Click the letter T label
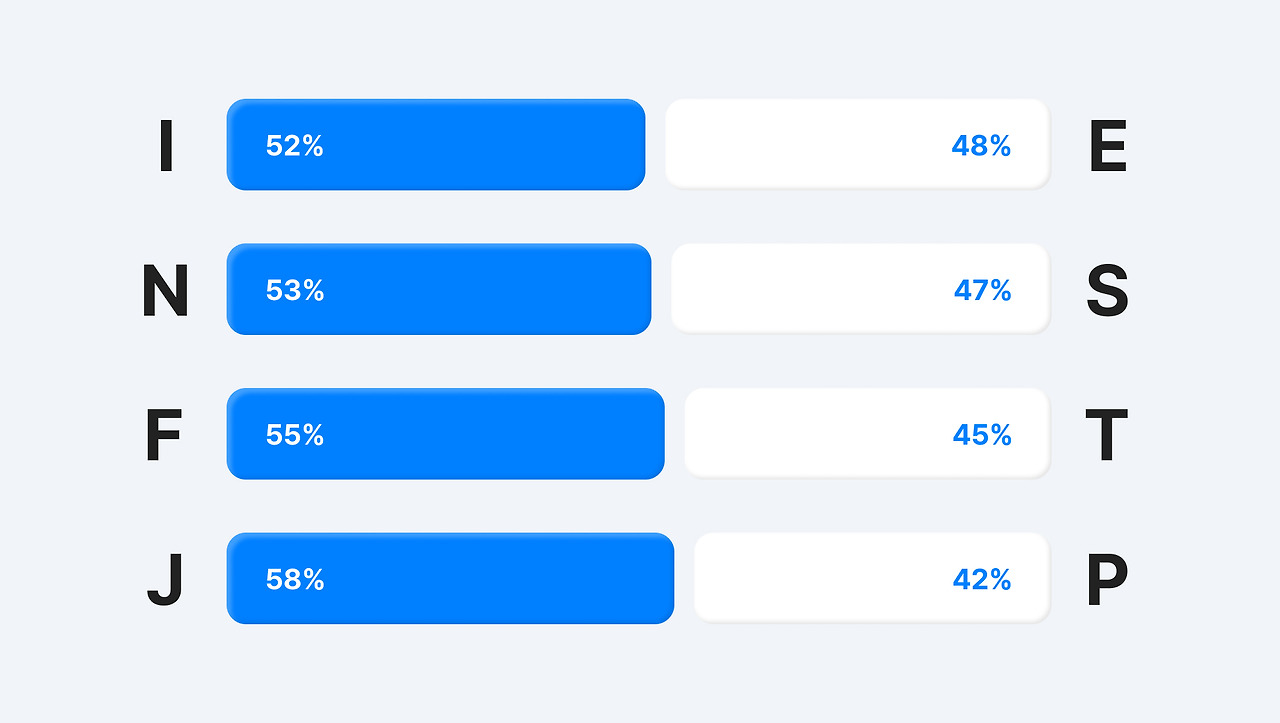1280x723 pixels. tap(1106, 436)
